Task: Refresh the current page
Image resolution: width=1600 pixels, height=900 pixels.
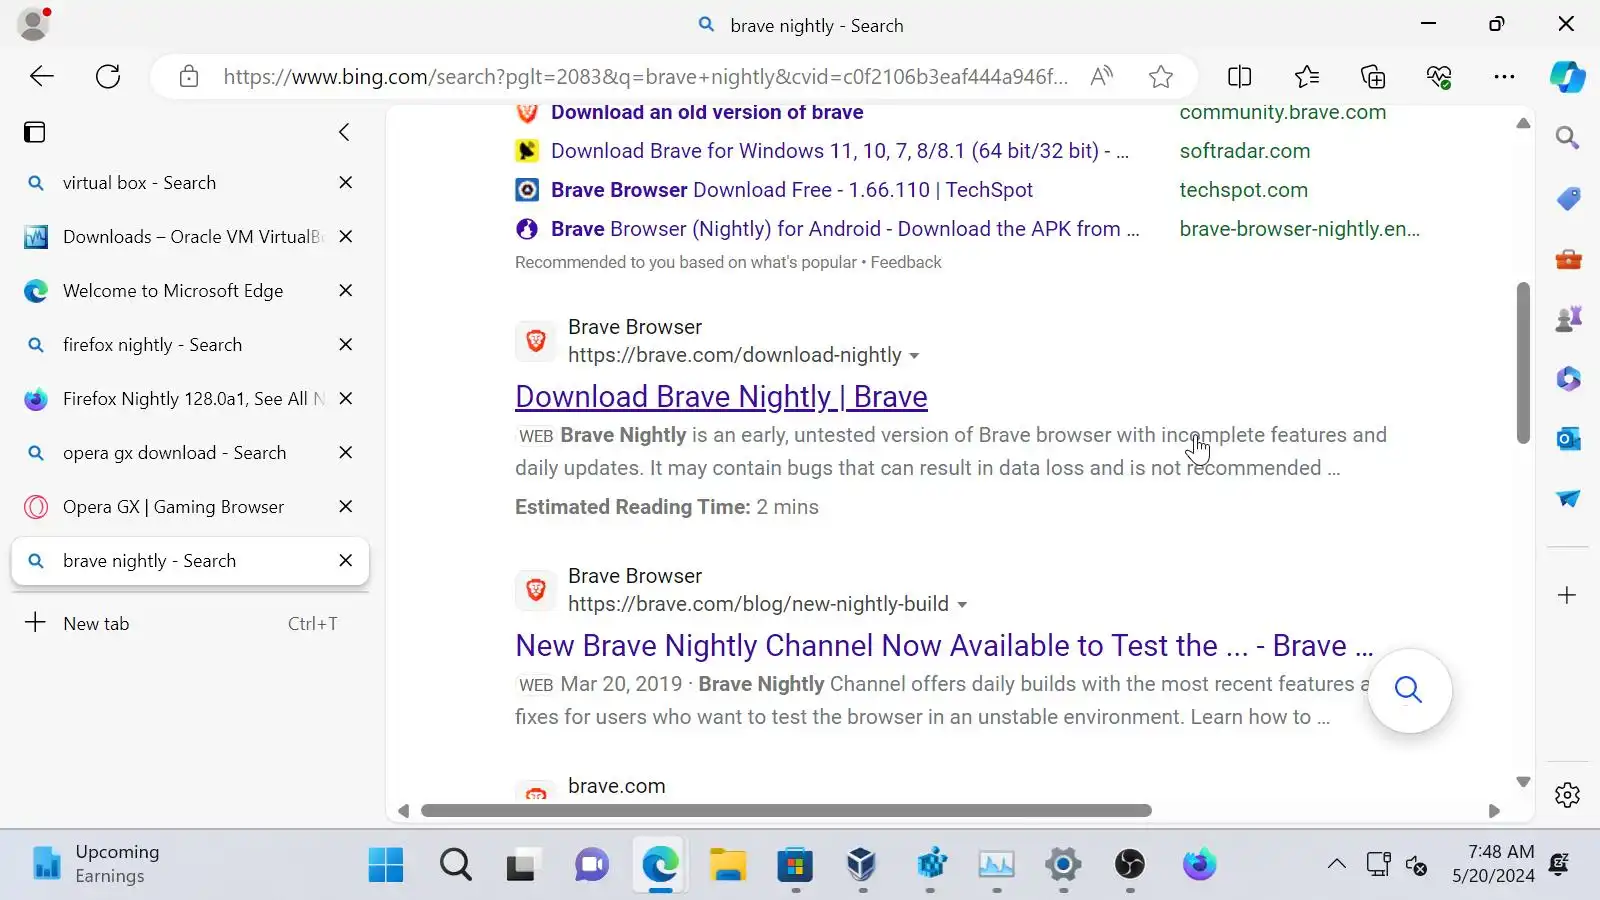Action: click(x=108, y=76)
